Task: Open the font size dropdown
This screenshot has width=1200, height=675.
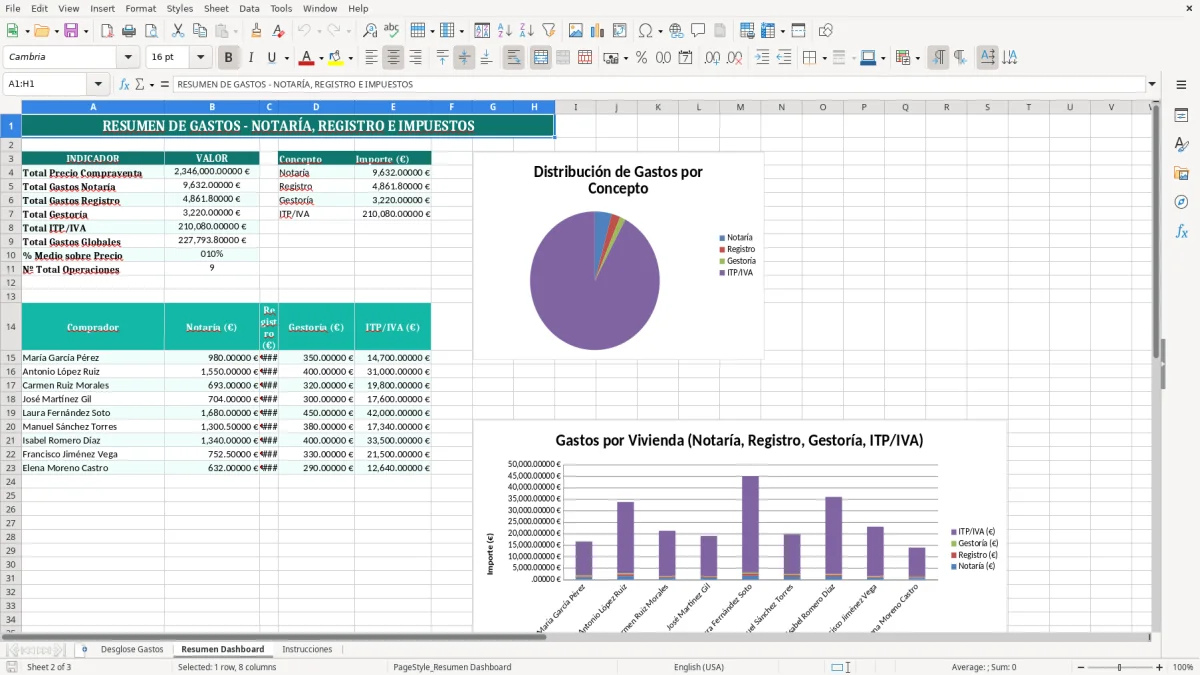Action: [200, 58]
